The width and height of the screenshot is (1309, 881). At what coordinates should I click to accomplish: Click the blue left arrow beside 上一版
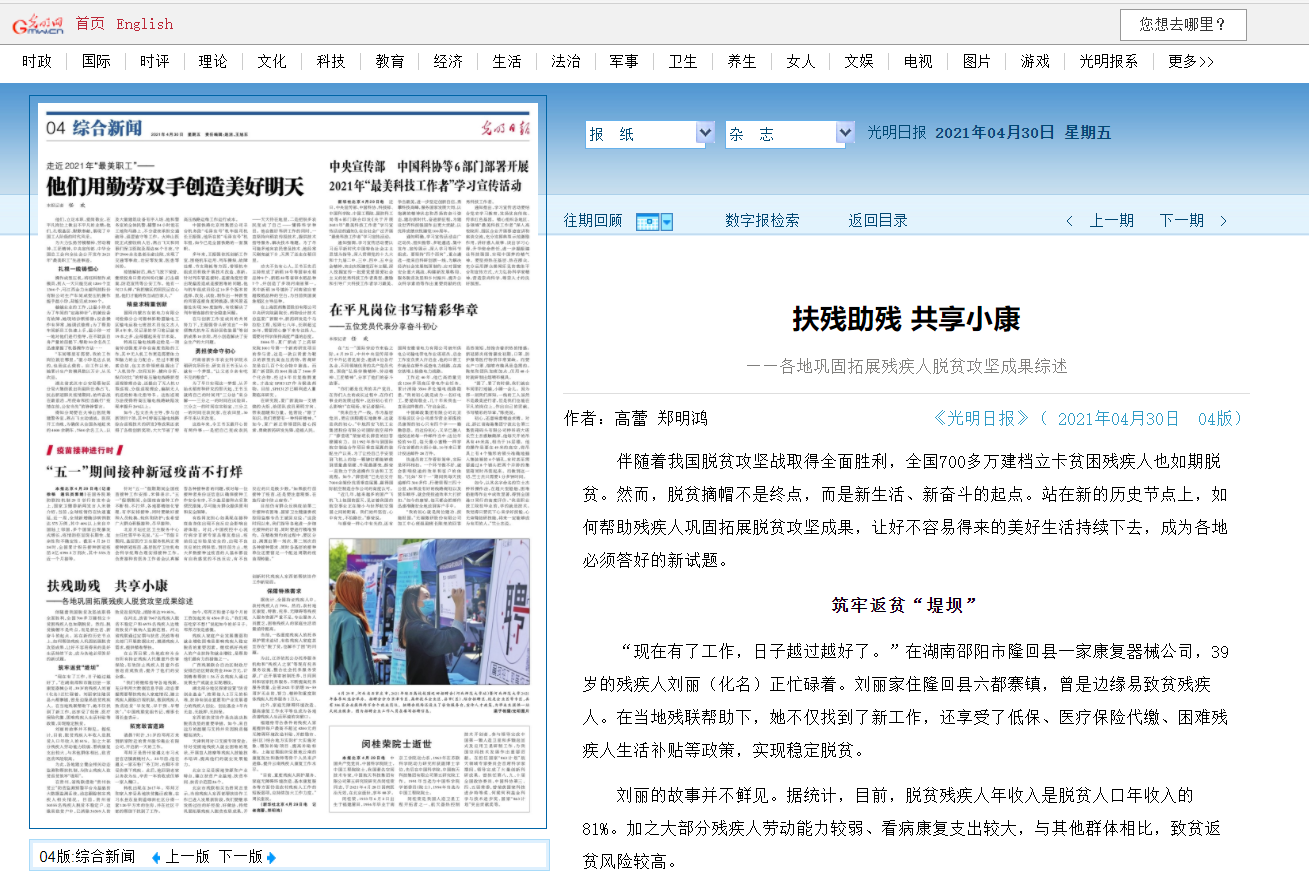click(156, 857)
